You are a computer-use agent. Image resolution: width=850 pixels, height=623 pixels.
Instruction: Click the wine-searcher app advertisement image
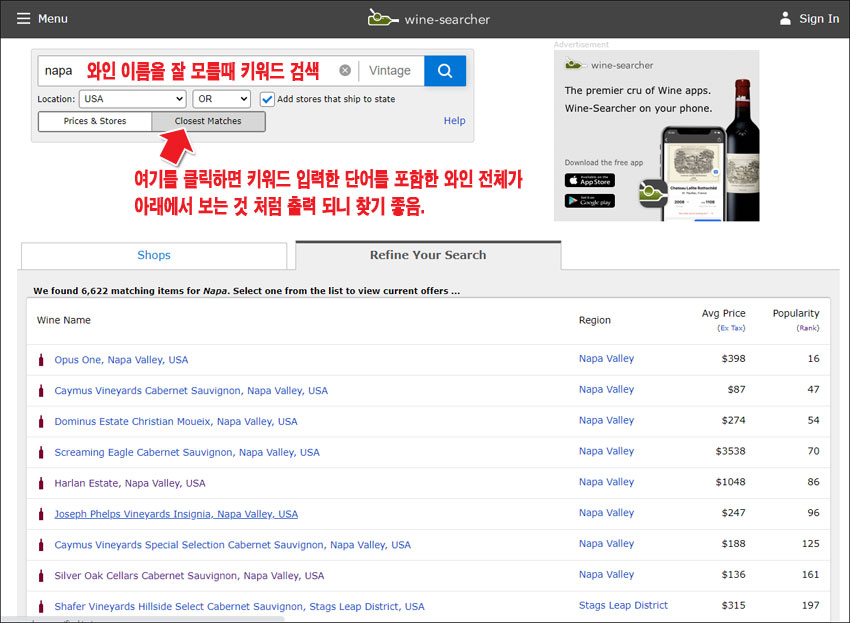(656, 136)
